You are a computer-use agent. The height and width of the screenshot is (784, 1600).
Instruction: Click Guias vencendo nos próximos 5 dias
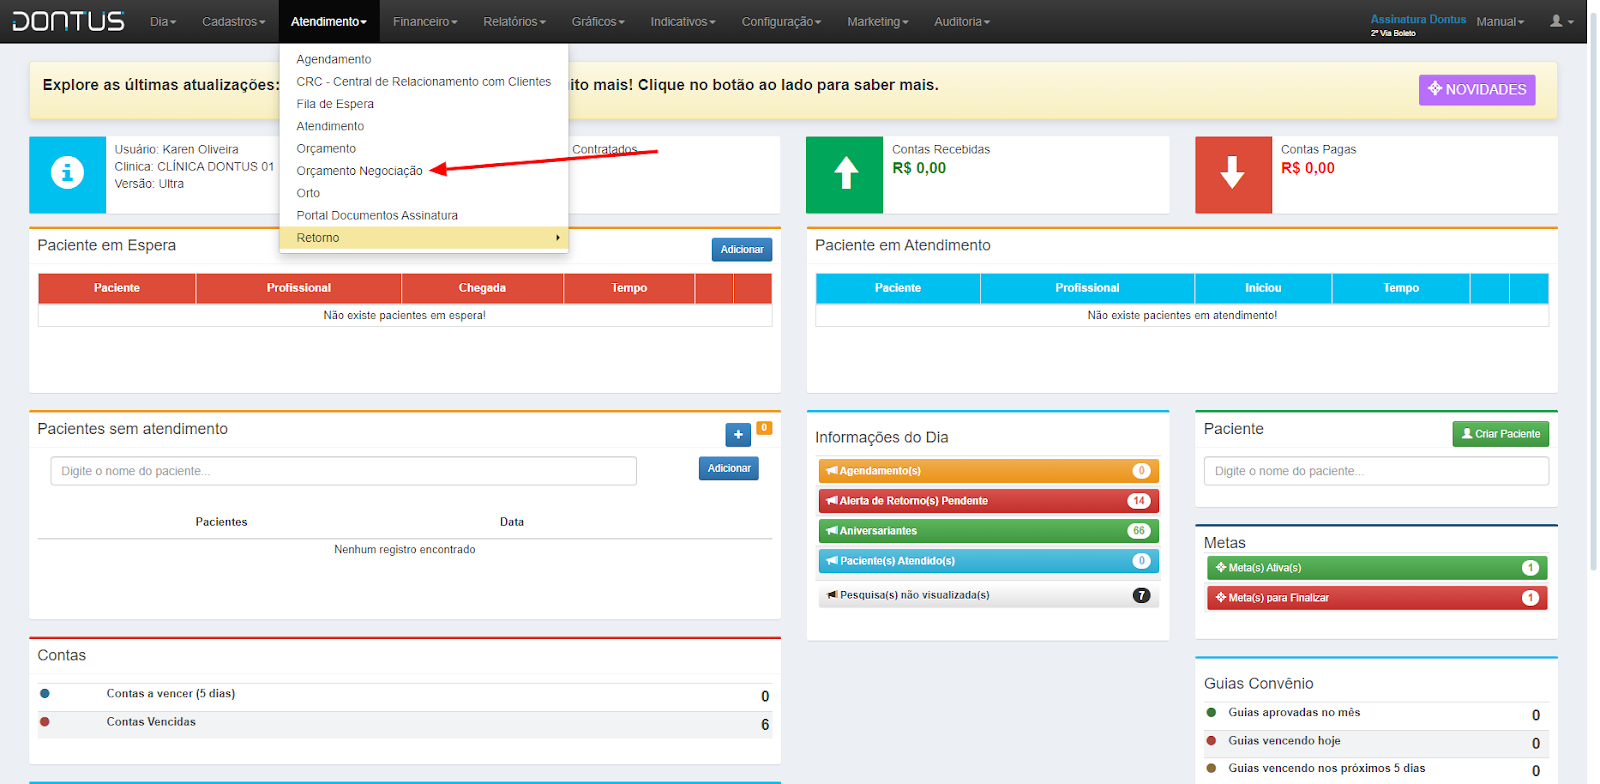(1327, 768)
